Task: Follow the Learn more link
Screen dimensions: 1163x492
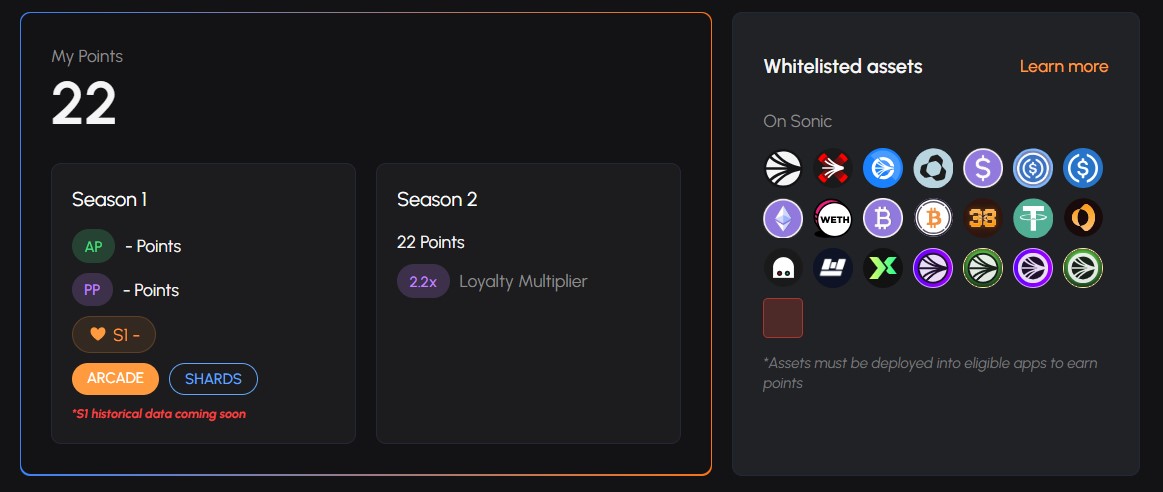Action: point(1064,66)
